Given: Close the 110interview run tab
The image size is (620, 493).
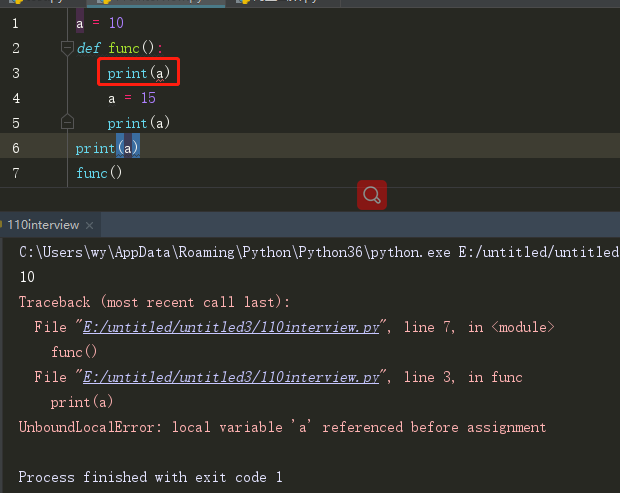Looking at the screenshot, I should (88, 226).
